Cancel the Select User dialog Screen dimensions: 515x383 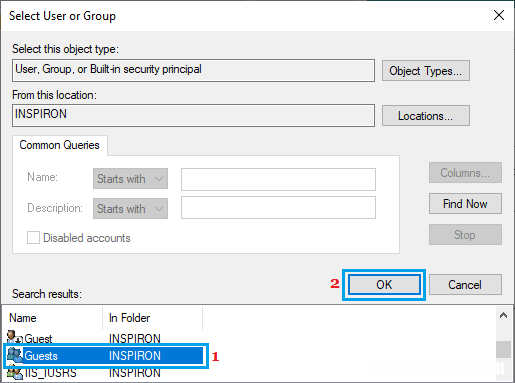(x=465, y=284)
